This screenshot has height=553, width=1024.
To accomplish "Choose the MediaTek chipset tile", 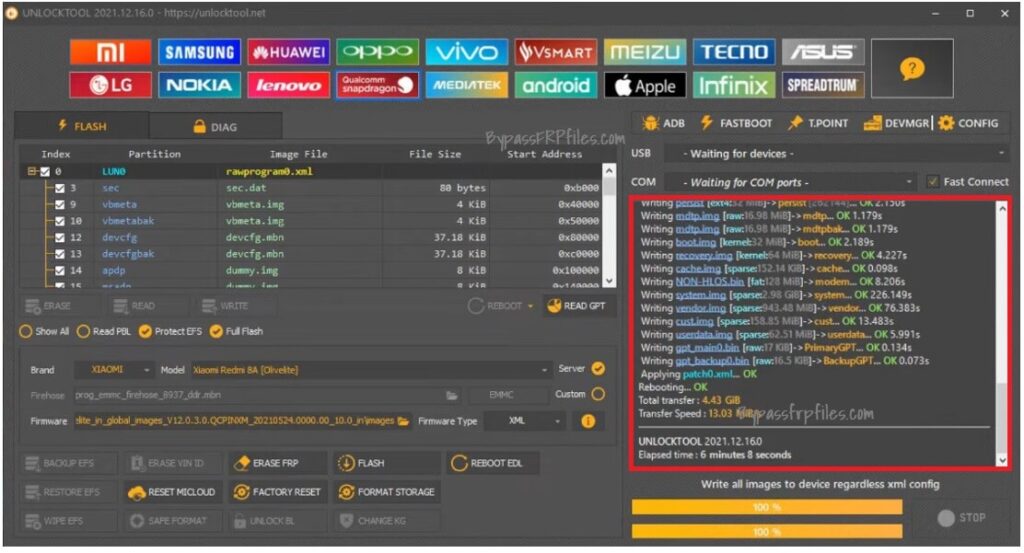I will [x=466, y=85].
